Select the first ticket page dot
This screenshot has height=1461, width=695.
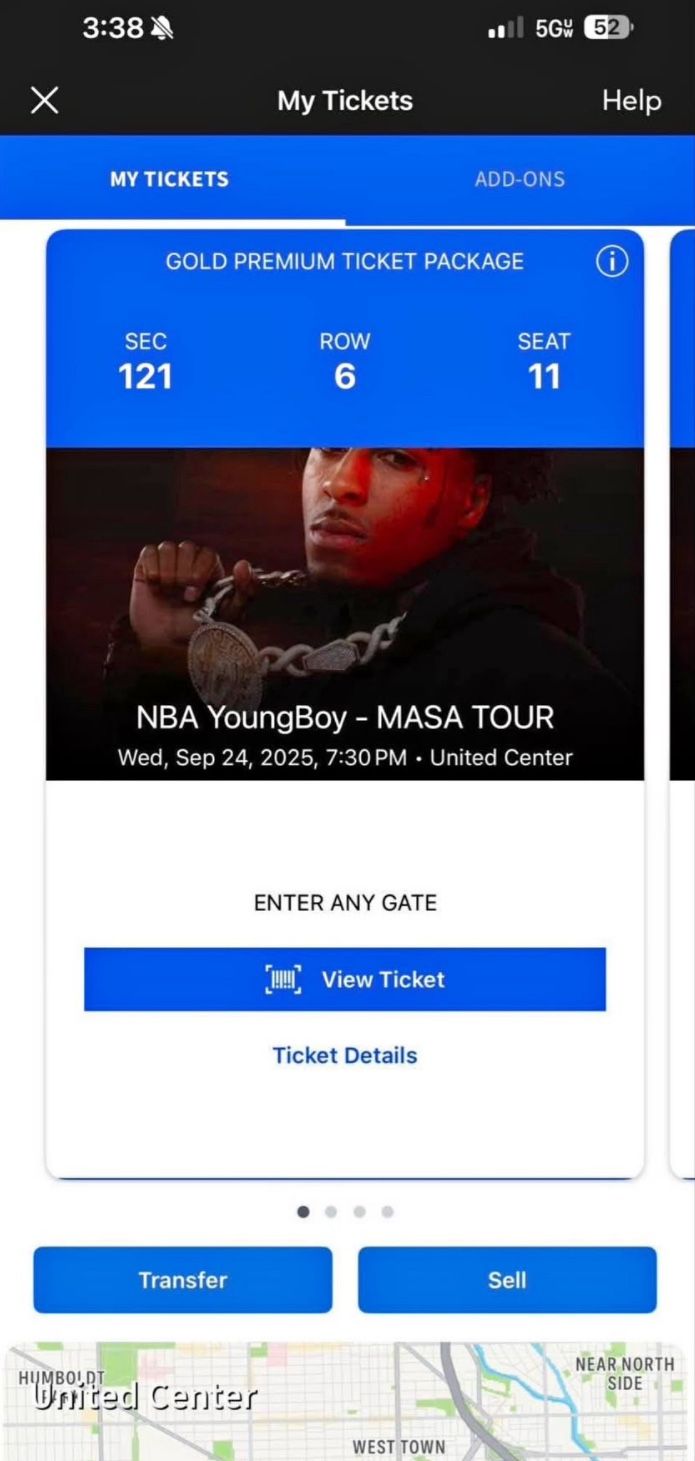click(x=303, y=1212)
